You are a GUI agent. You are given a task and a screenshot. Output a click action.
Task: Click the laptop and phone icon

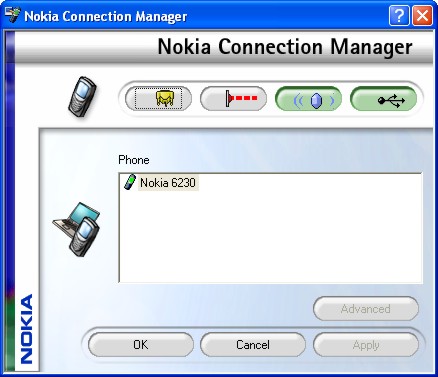point(77,229)
